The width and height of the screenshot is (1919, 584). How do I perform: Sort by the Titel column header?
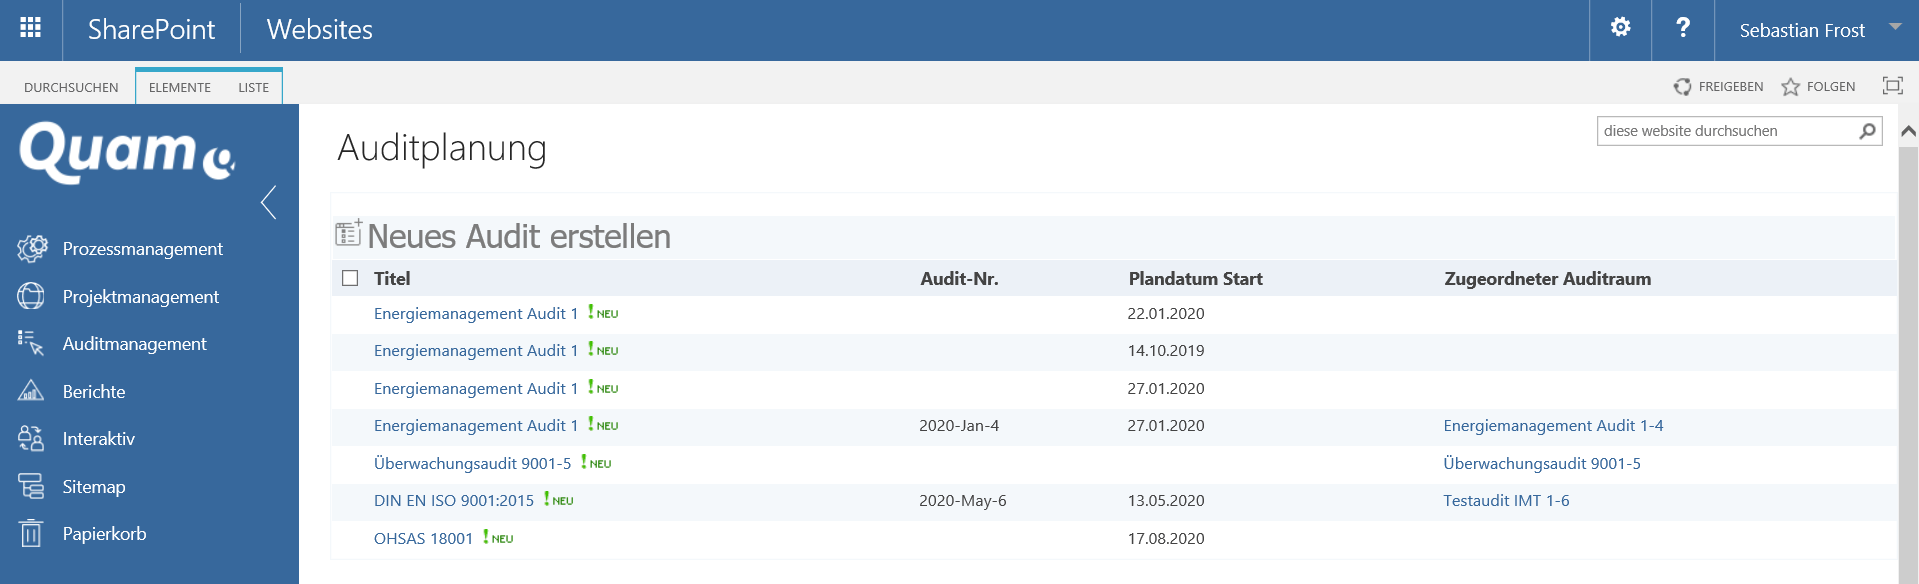click(x=392, y=279)
